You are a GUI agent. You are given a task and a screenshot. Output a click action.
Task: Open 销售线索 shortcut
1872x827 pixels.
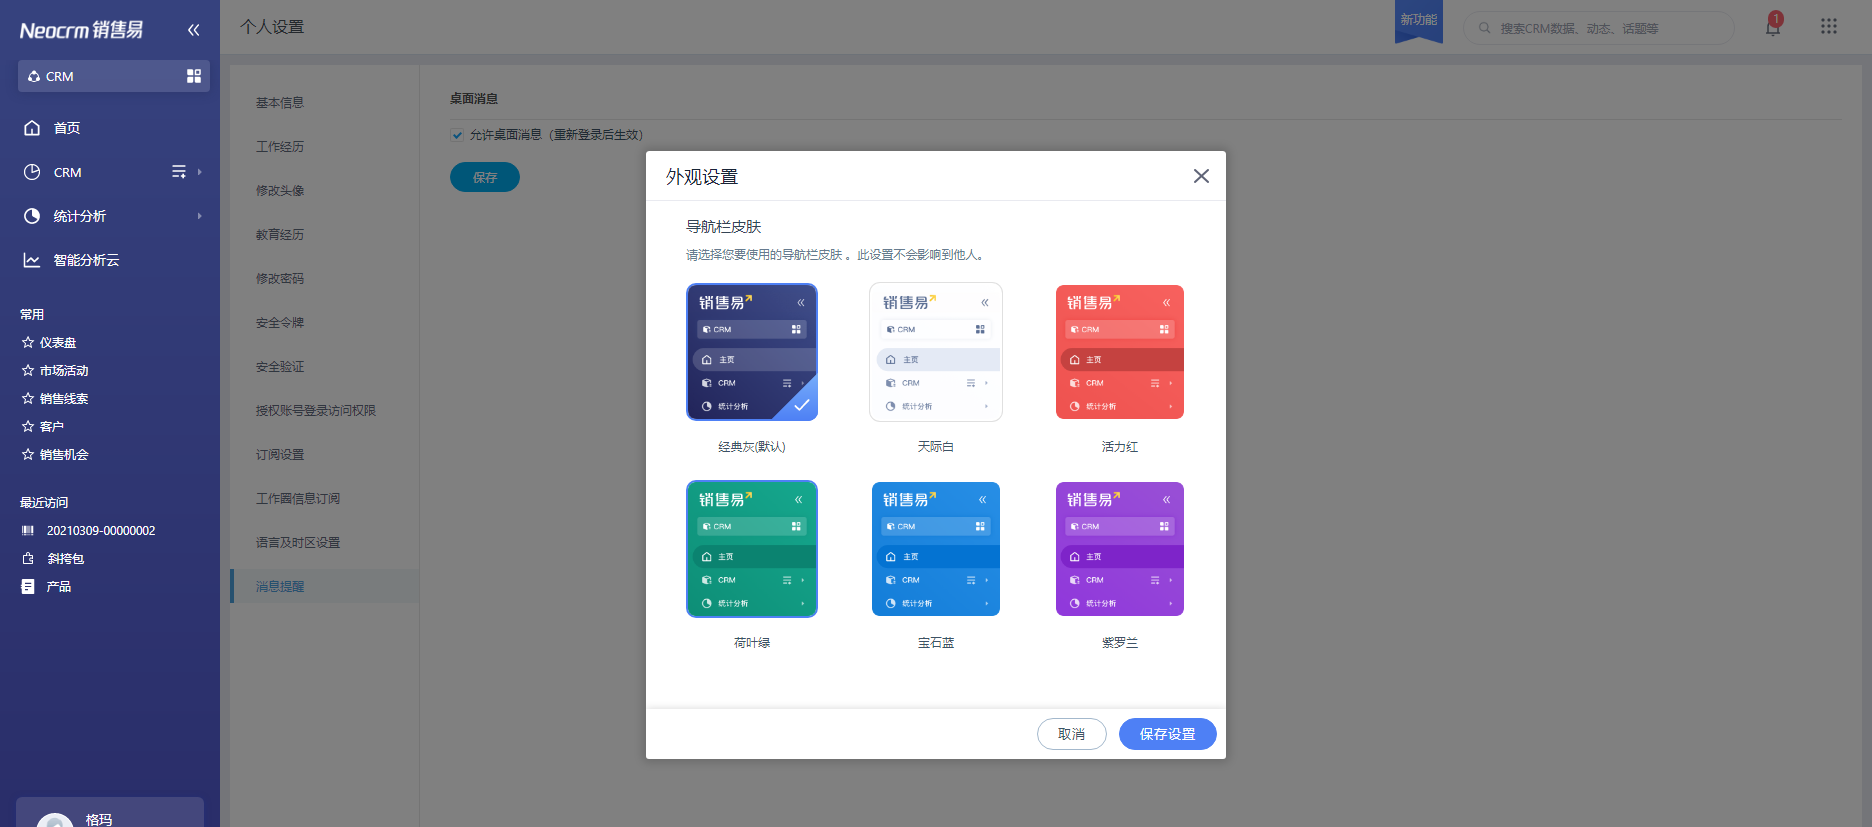64,398
